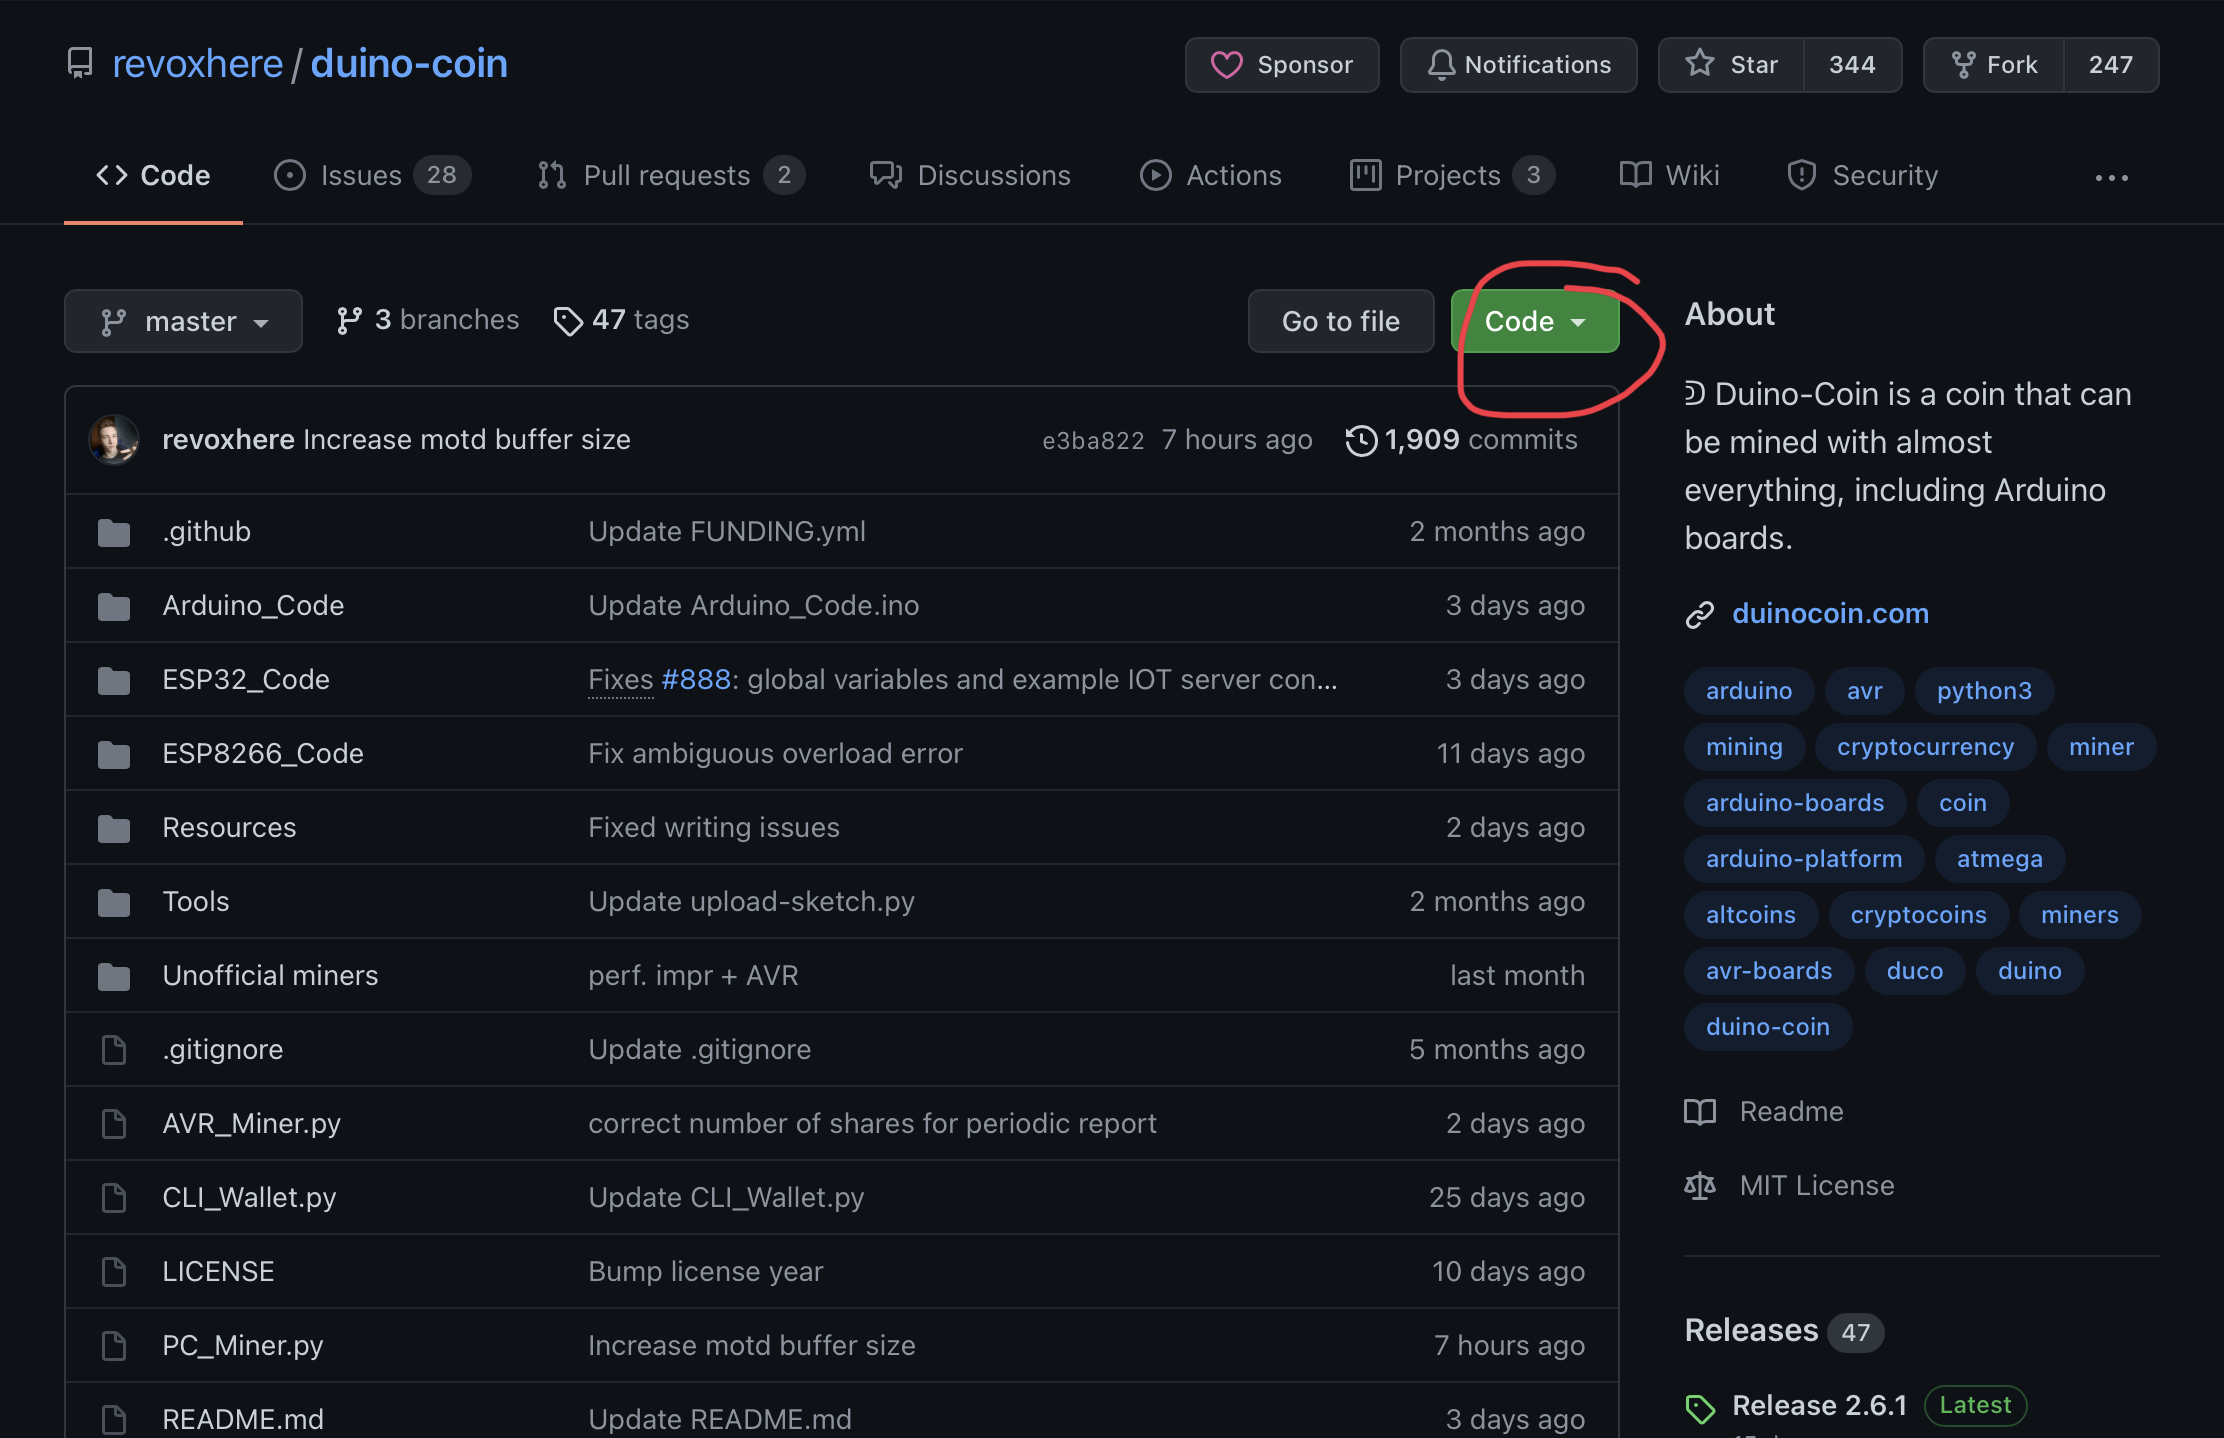Click the scales icon next to MIT License
The image size is (2224, 1438).
coord(1700,1186)
